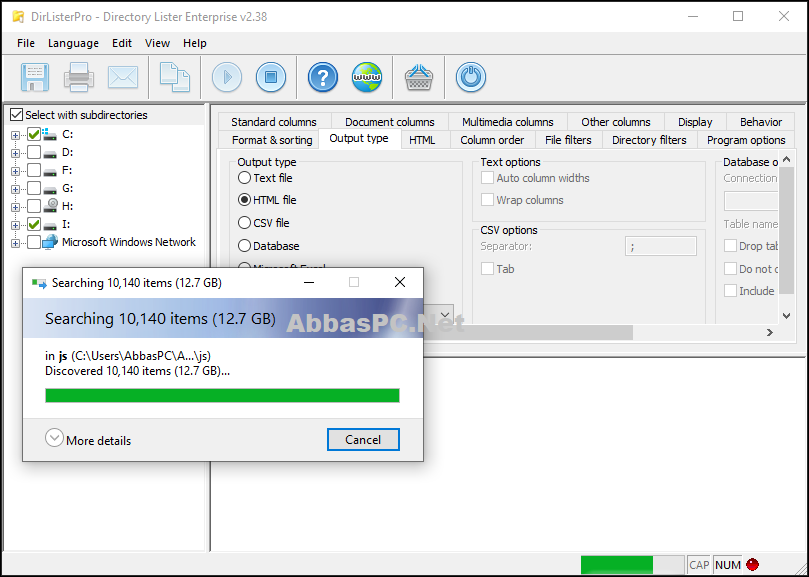Select the Text file output radio button
The width and height of the screenshot is (809, 577).
pos(244,178)
